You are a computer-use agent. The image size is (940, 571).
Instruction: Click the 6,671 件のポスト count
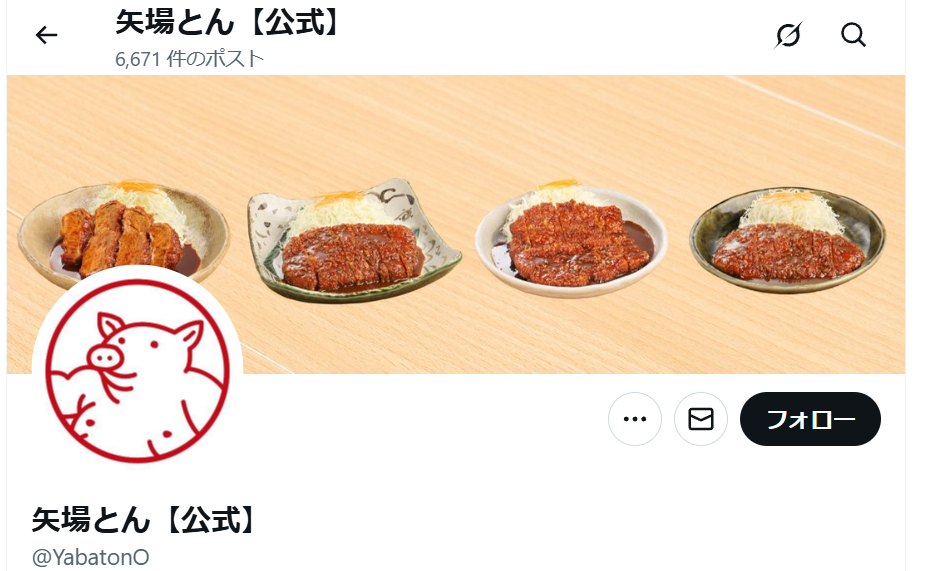coord(189,59)
